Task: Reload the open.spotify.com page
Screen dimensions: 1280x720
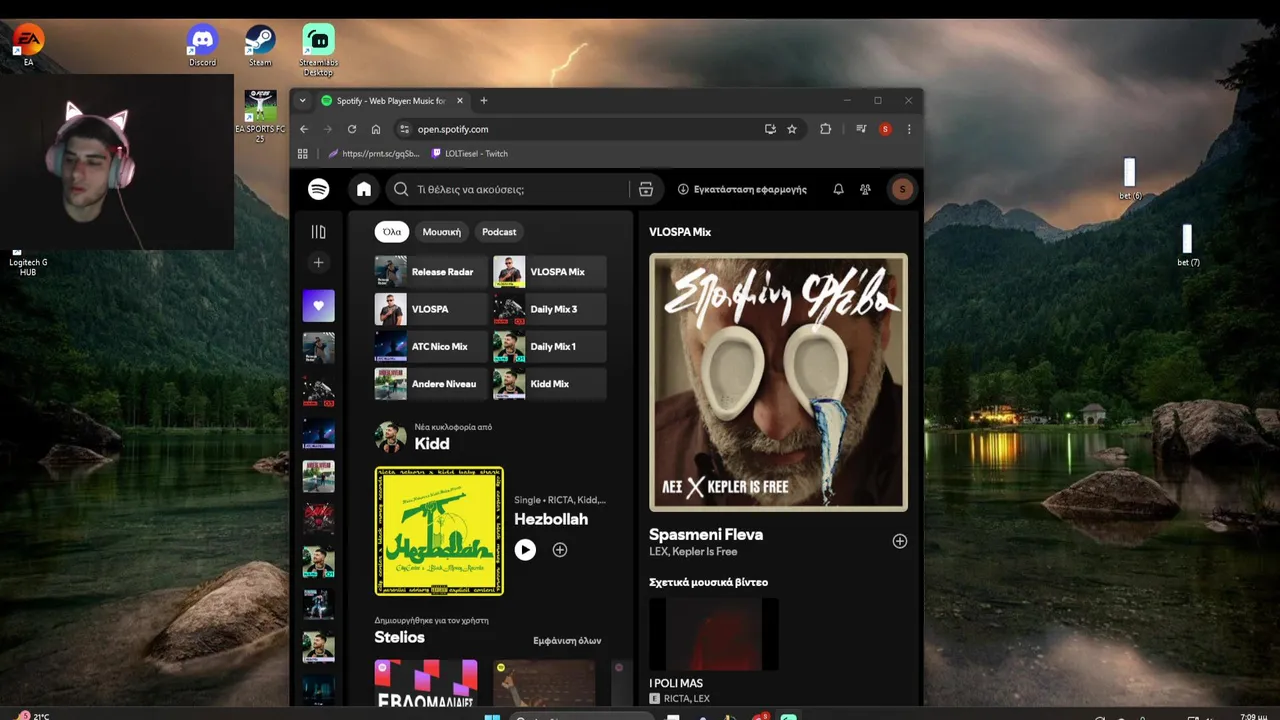Action: click(352, 129)
